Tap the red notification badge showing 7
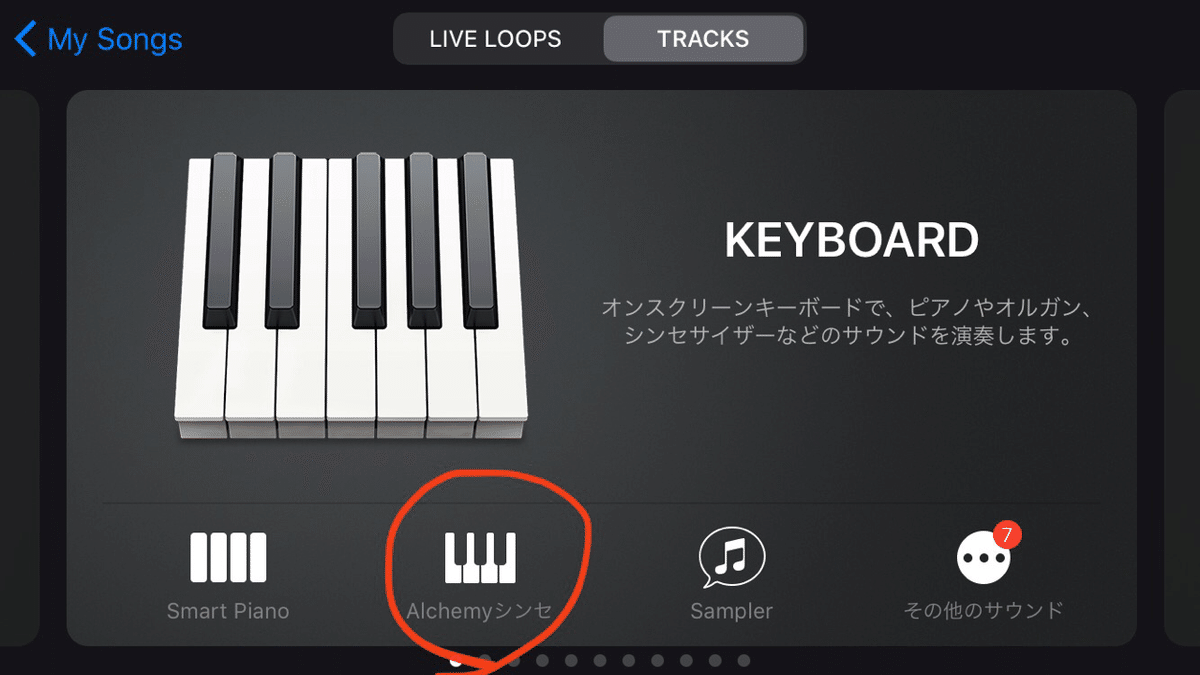Screen dimensions: 1200x675 (x=1007, y=535)
